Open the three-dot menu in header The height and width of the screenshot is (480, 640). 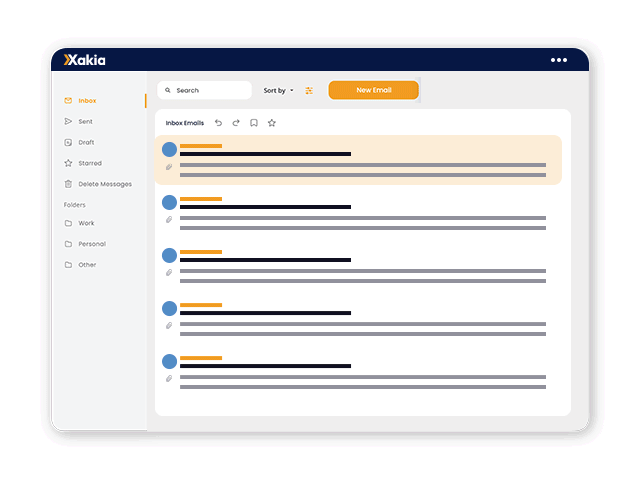tap(559, 60)
